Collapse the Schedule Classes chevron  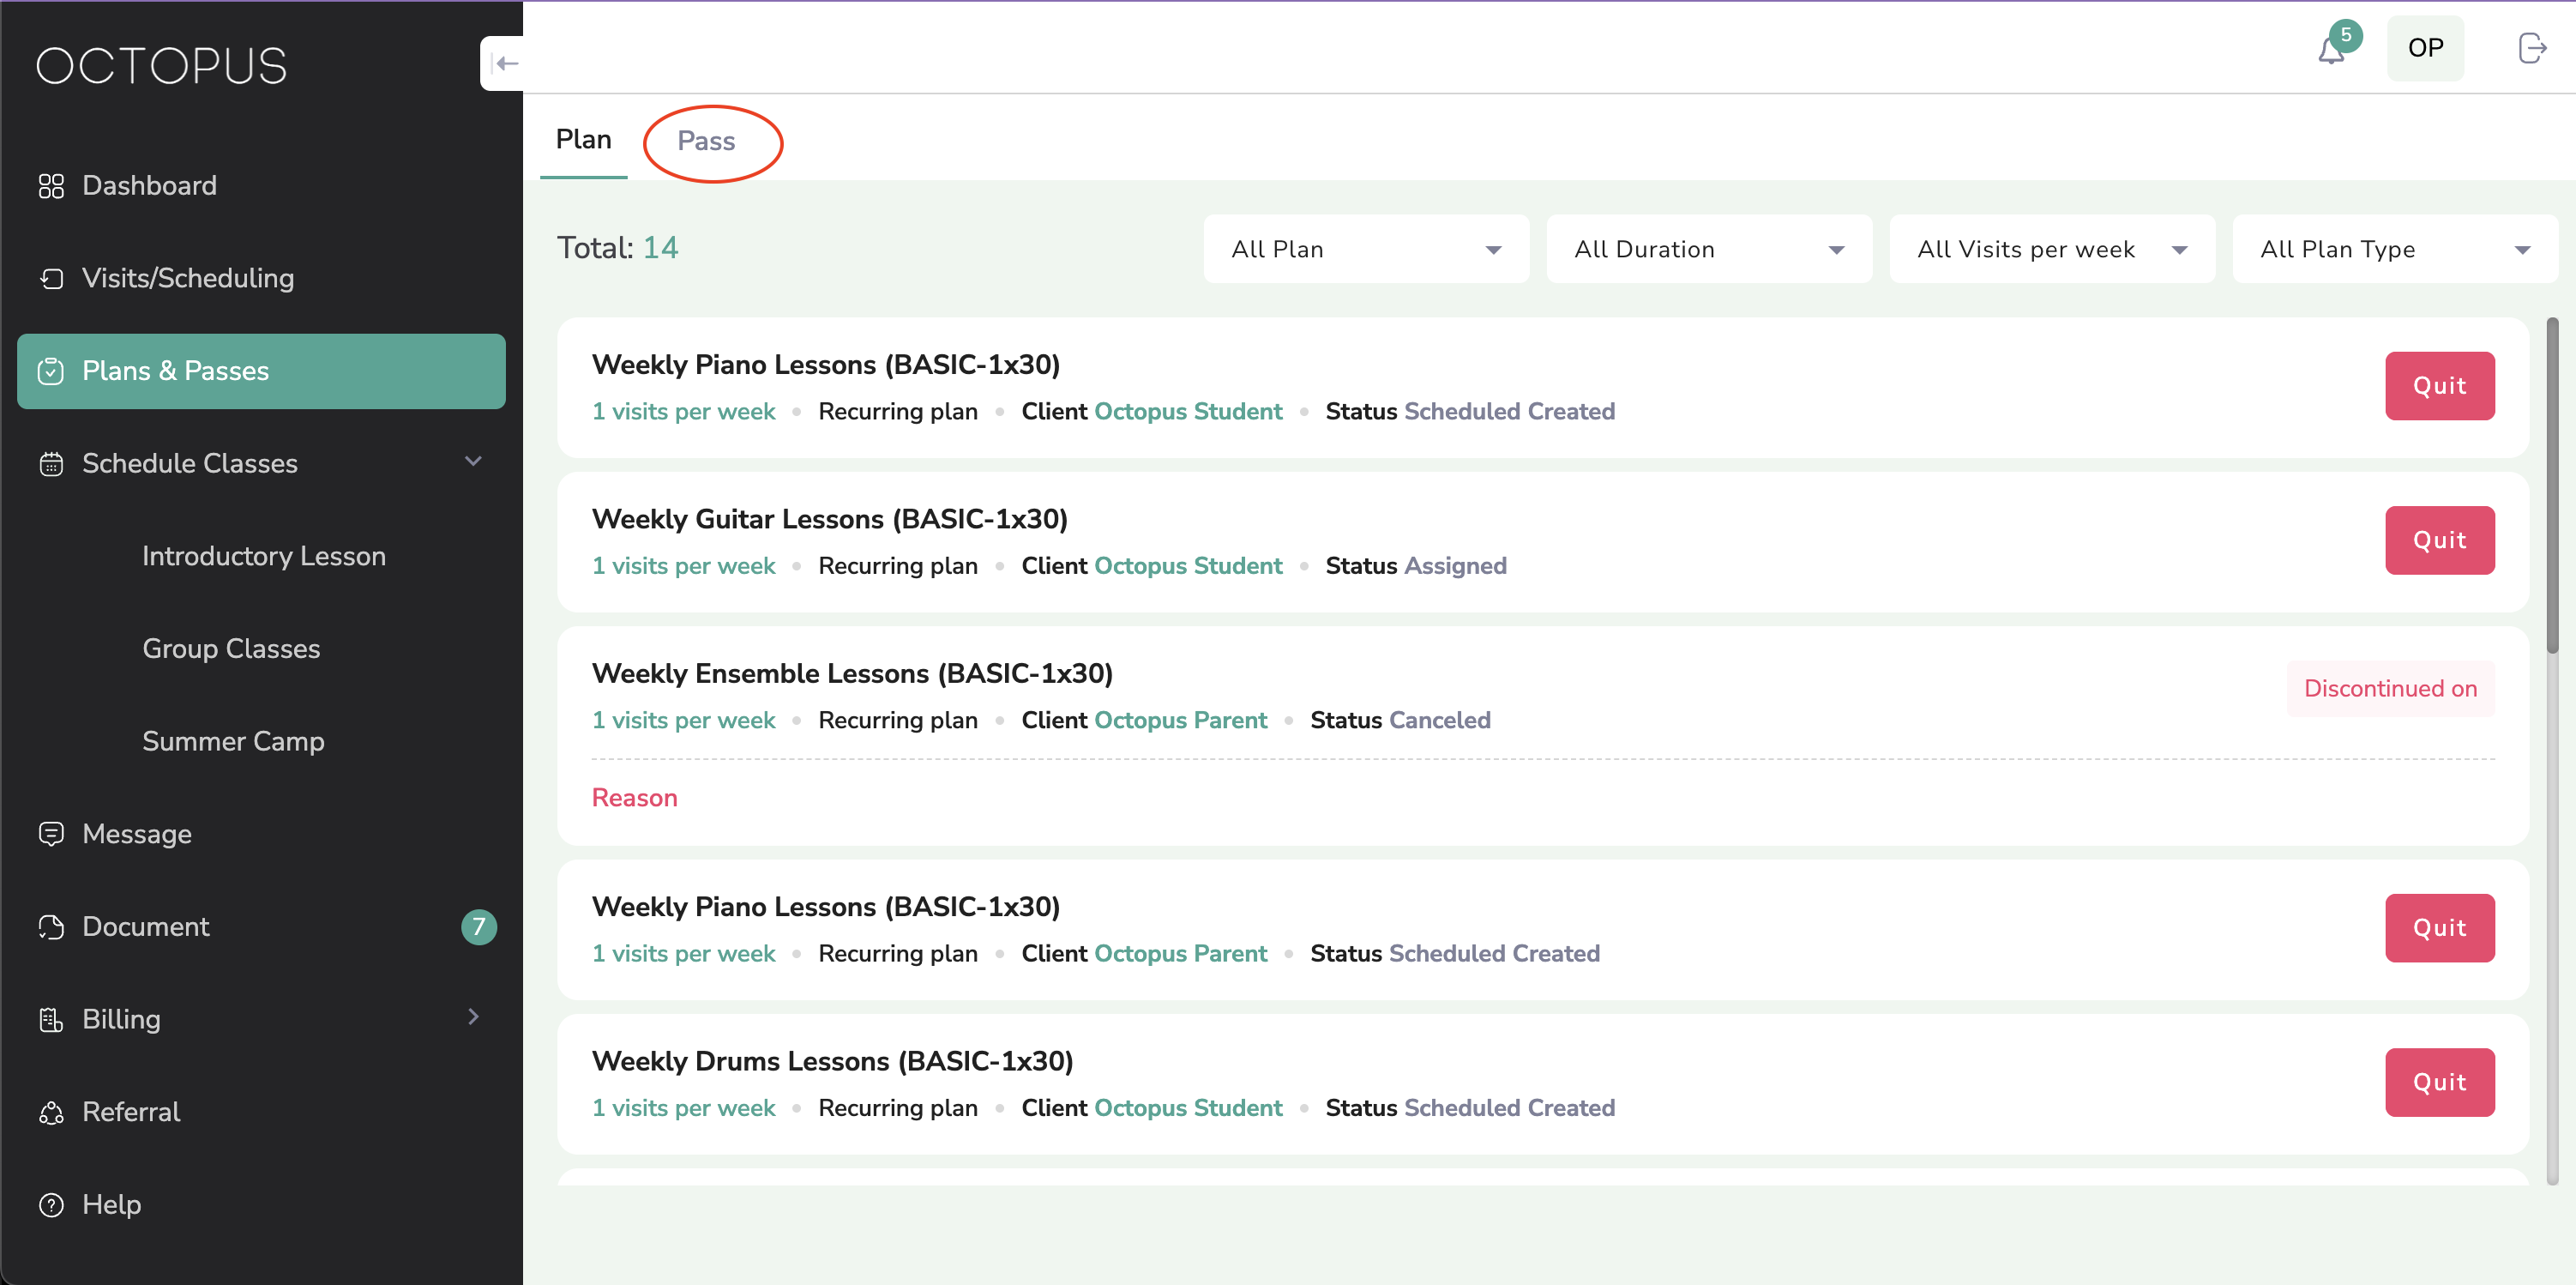tap(474, 461)
